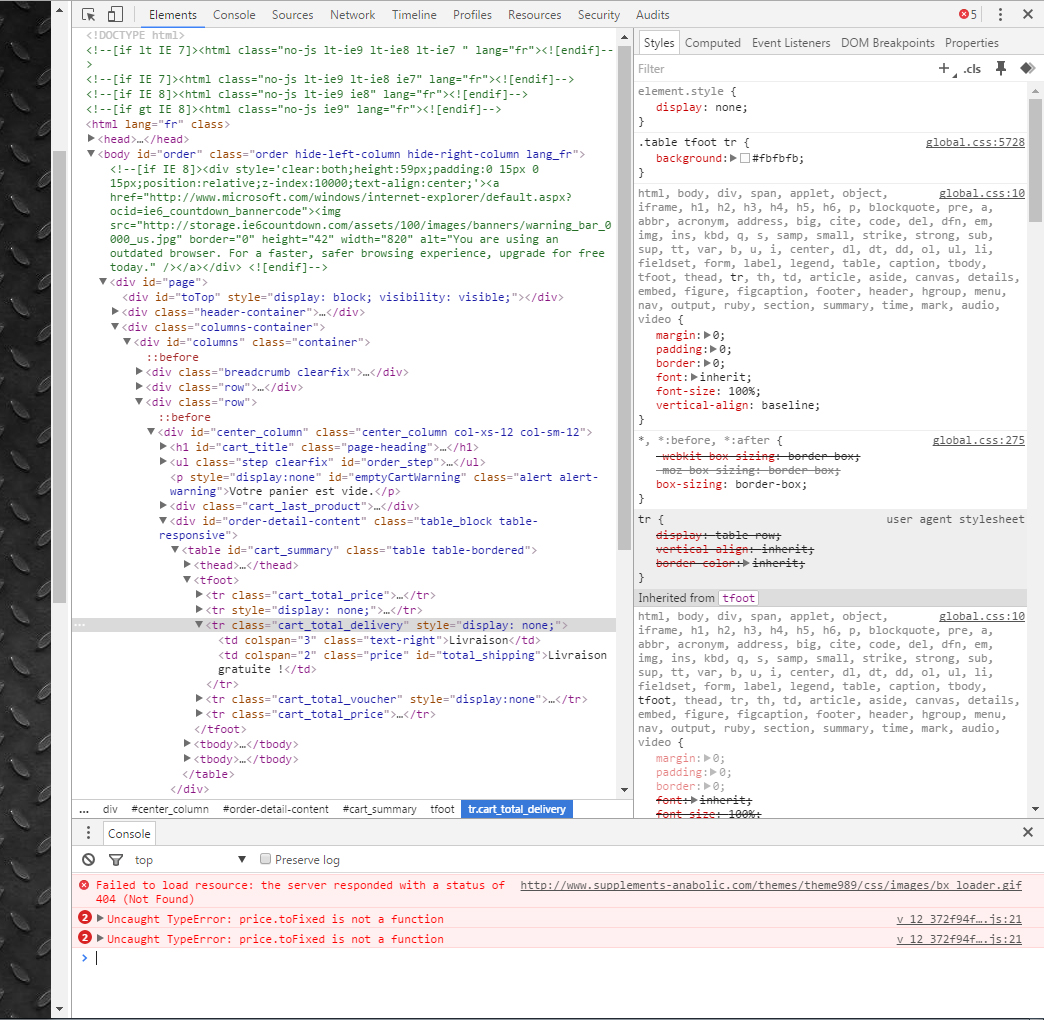Click the diamond icon beside the pin
Viewport: 1044px width, 1020px height.
1026,69
